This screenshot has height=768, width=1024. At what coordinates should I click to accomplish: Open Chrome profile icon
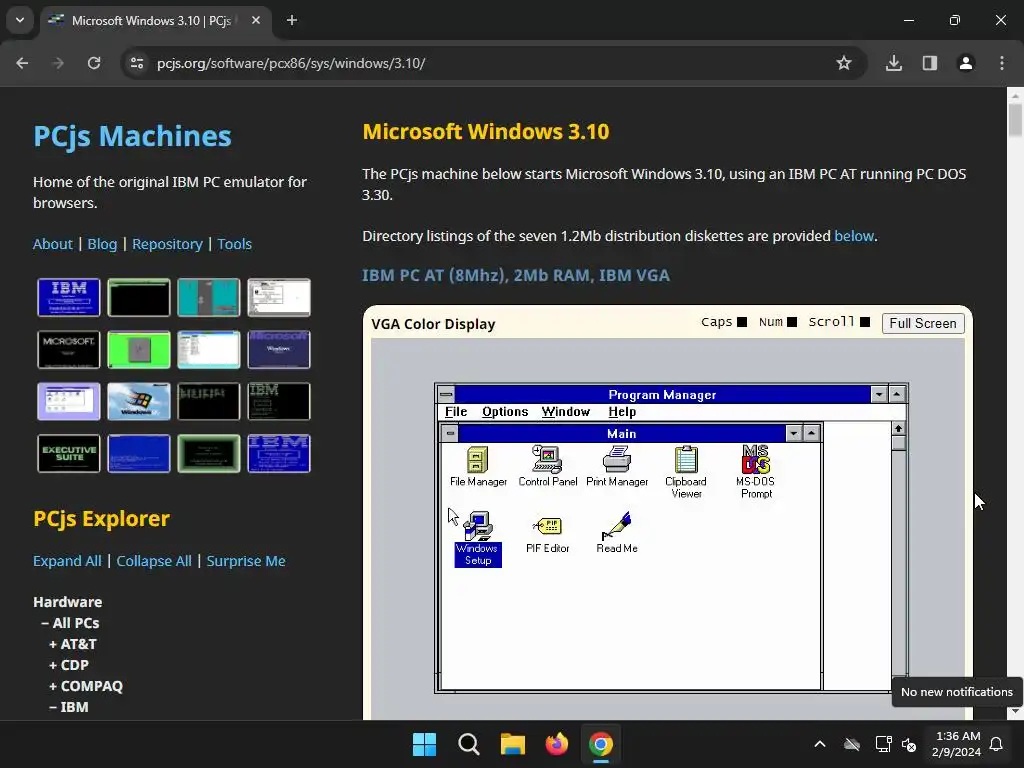pyautogui.click(x=965, y=63)
